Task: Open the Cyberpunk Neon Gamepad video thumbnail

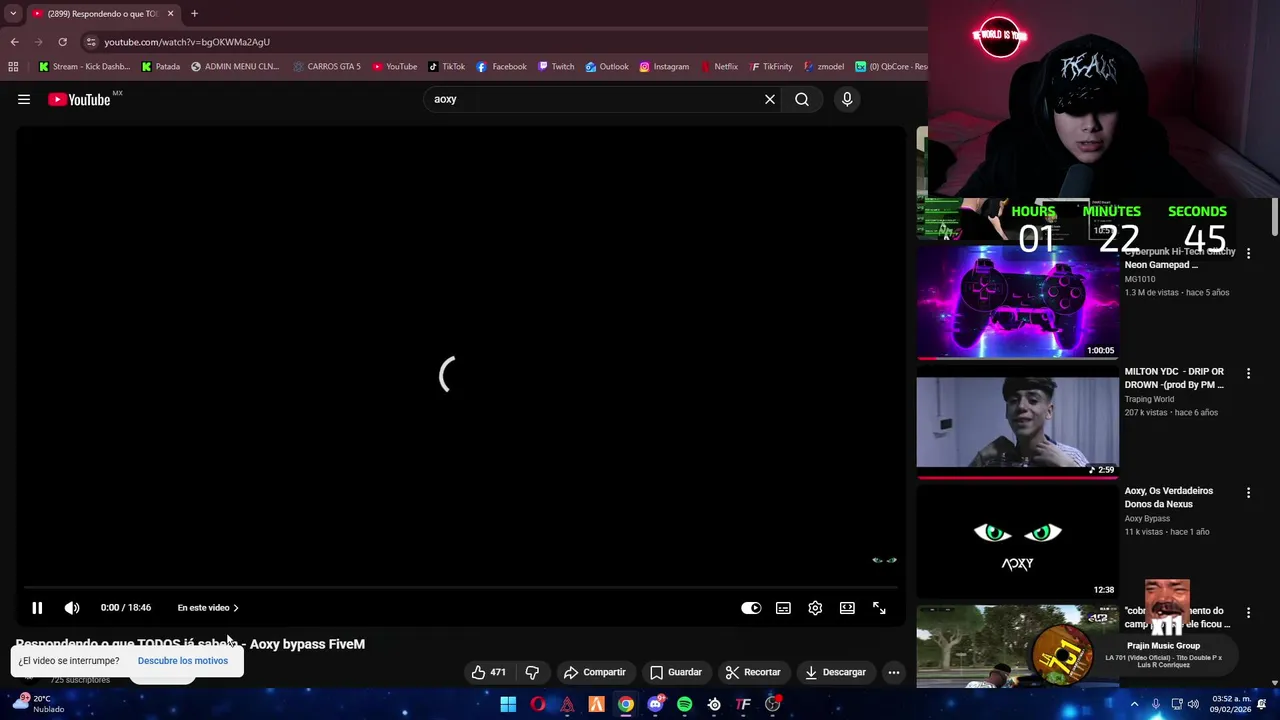Action: point(1017,301)
